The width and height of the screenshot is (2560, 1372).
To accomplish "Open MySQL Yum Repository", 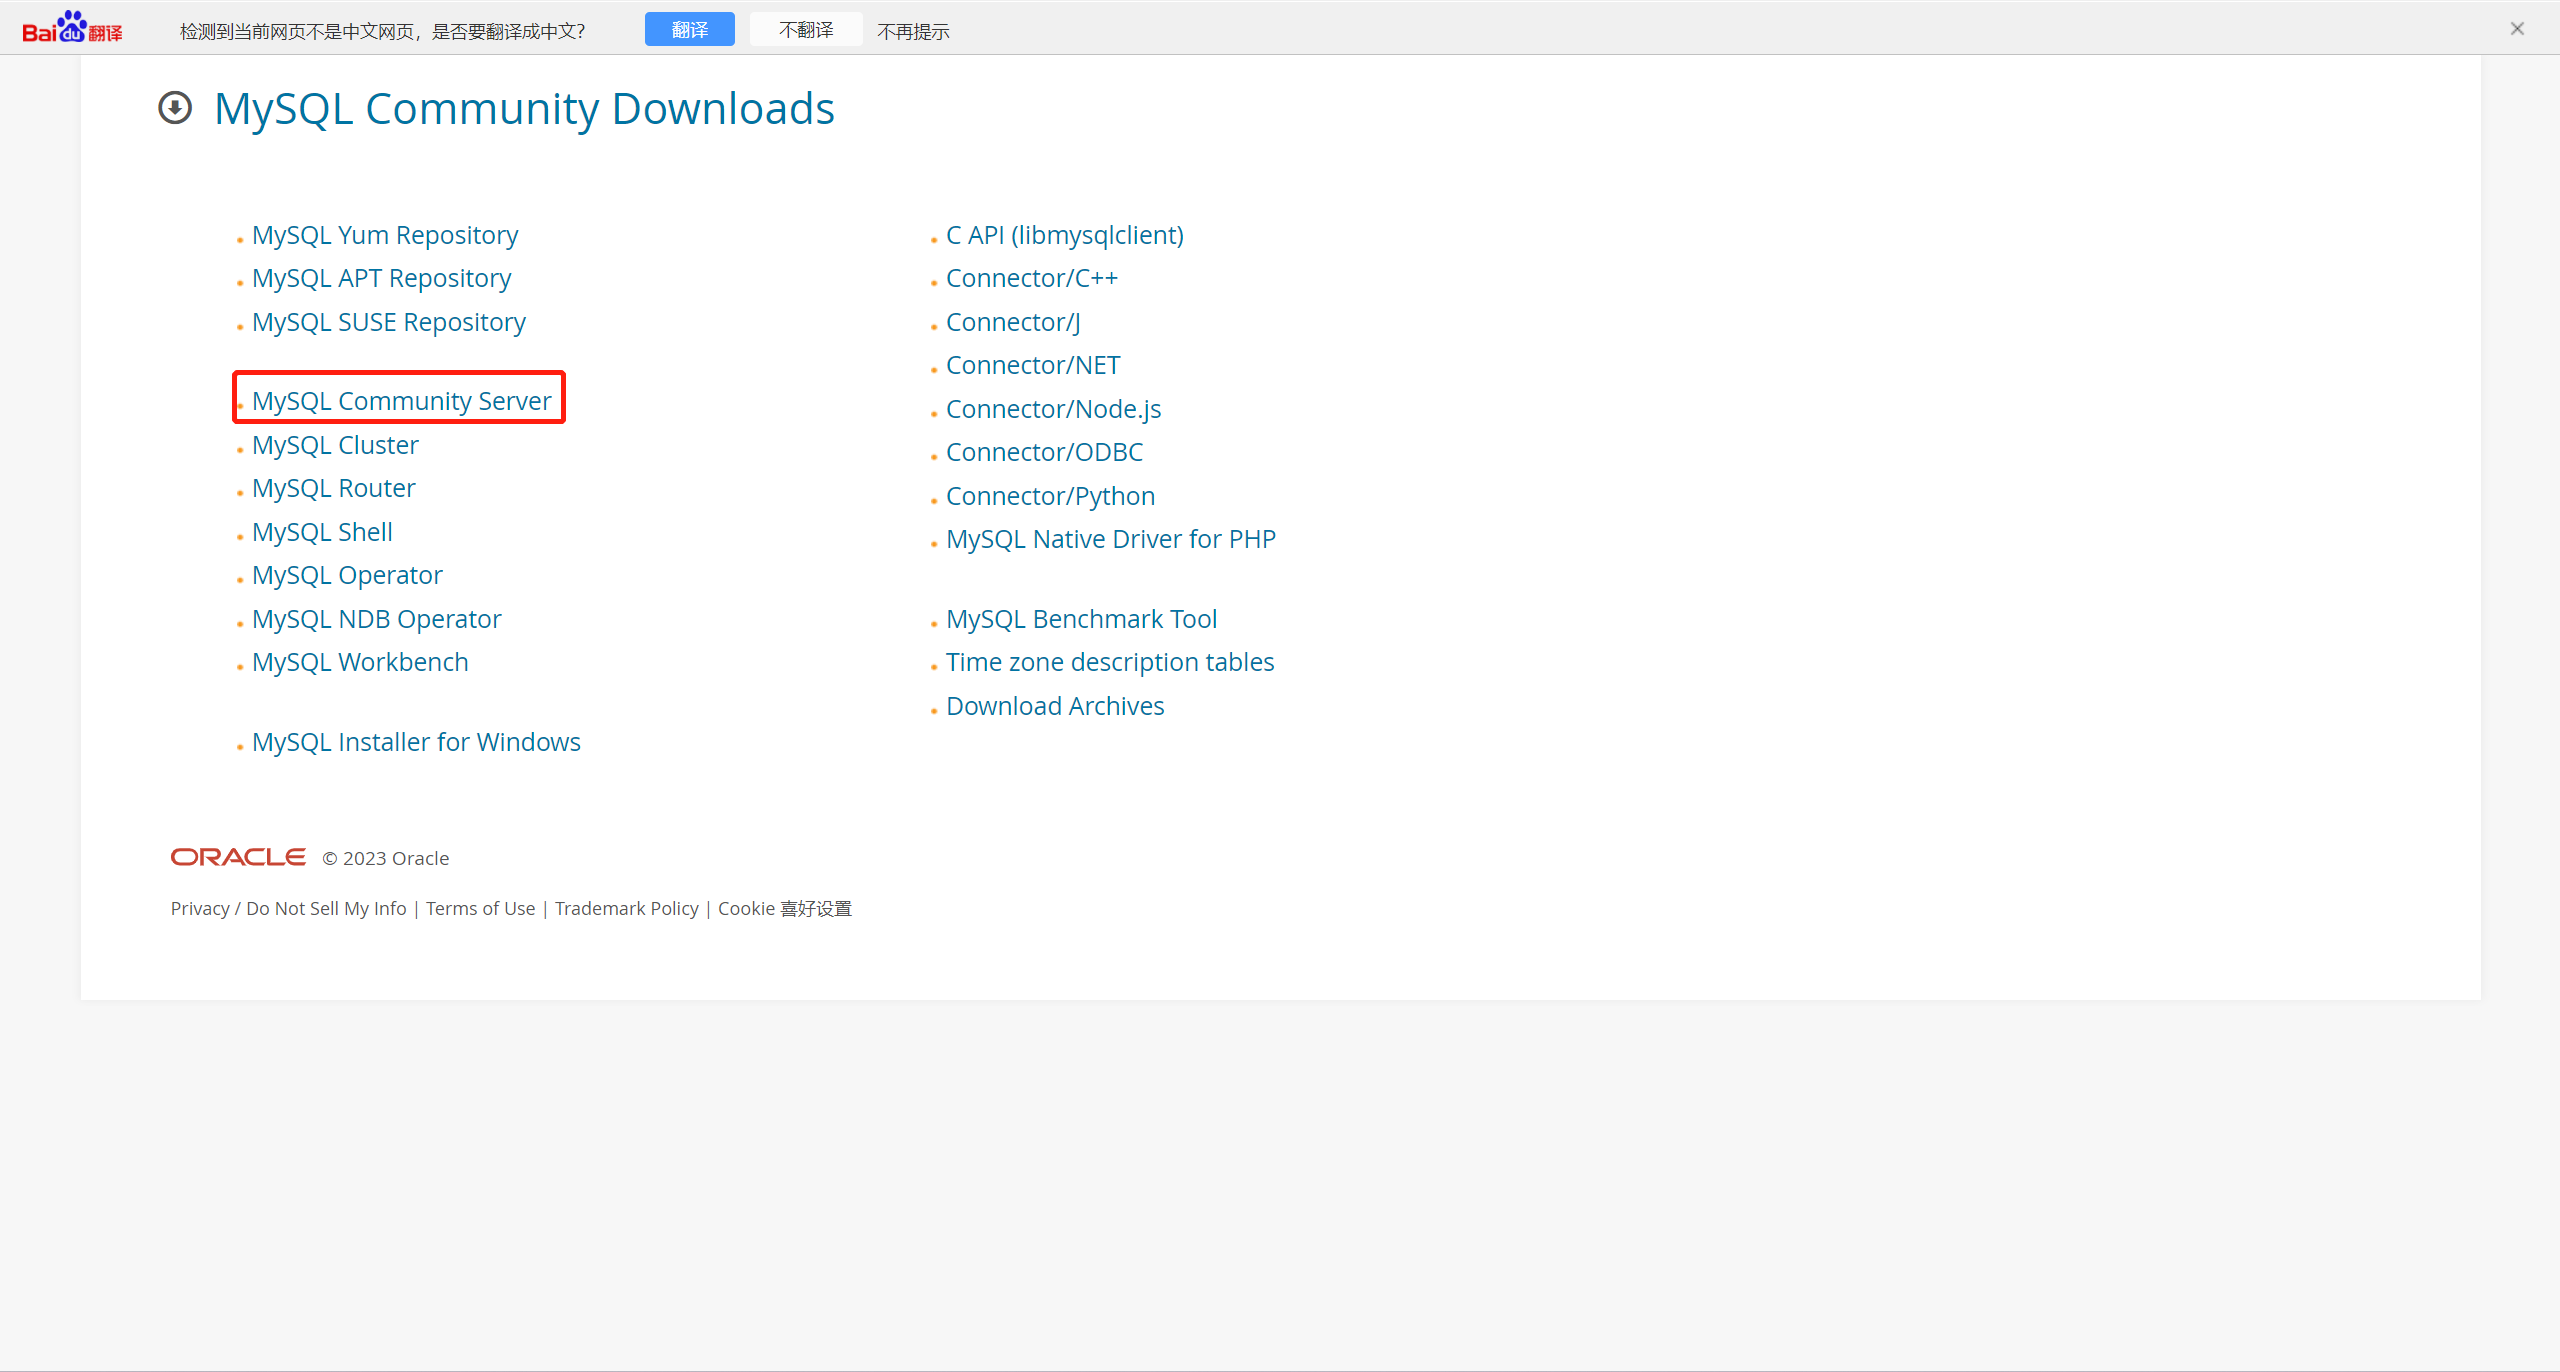I will (385, 235).
